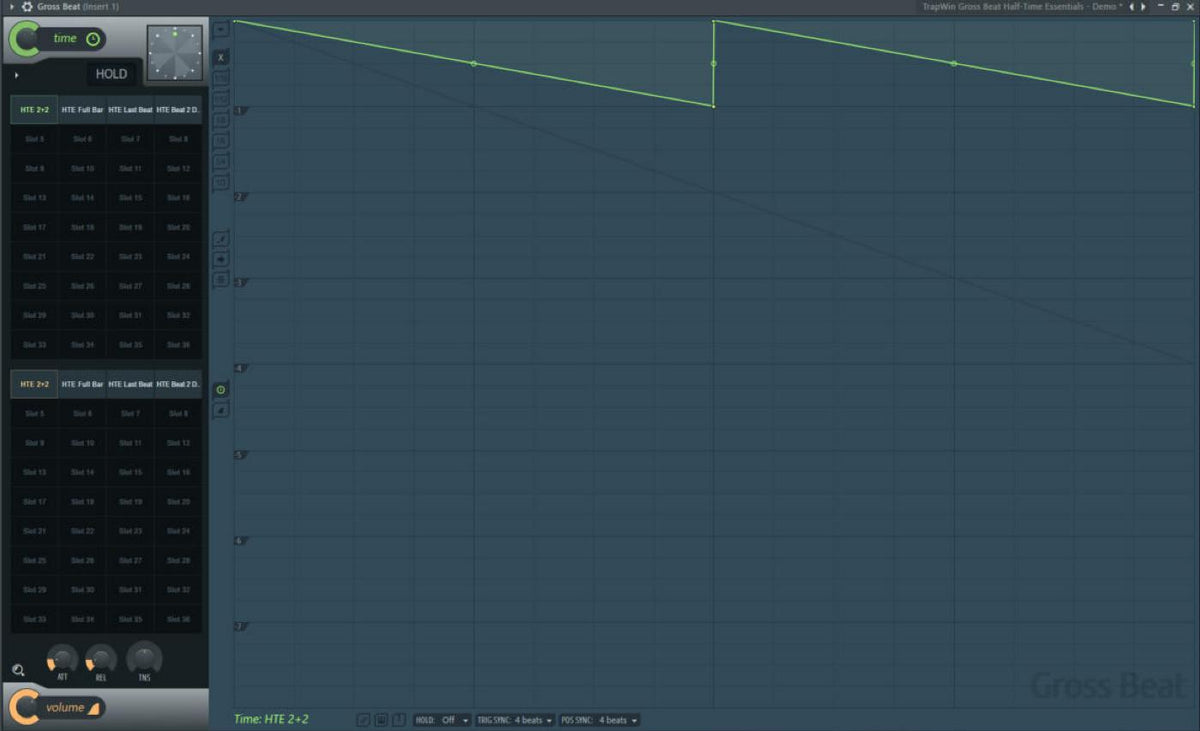Click the envelope point at the curve's vertical drop
Screen dimensions: 1200x731
714,63
